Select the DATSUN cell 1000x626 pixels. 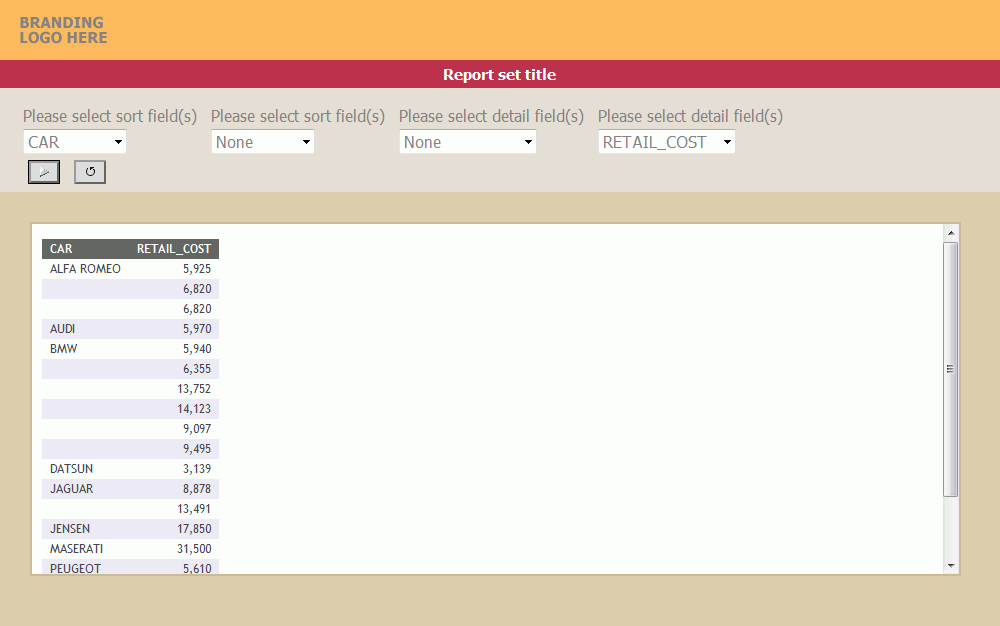coord(71,469)
